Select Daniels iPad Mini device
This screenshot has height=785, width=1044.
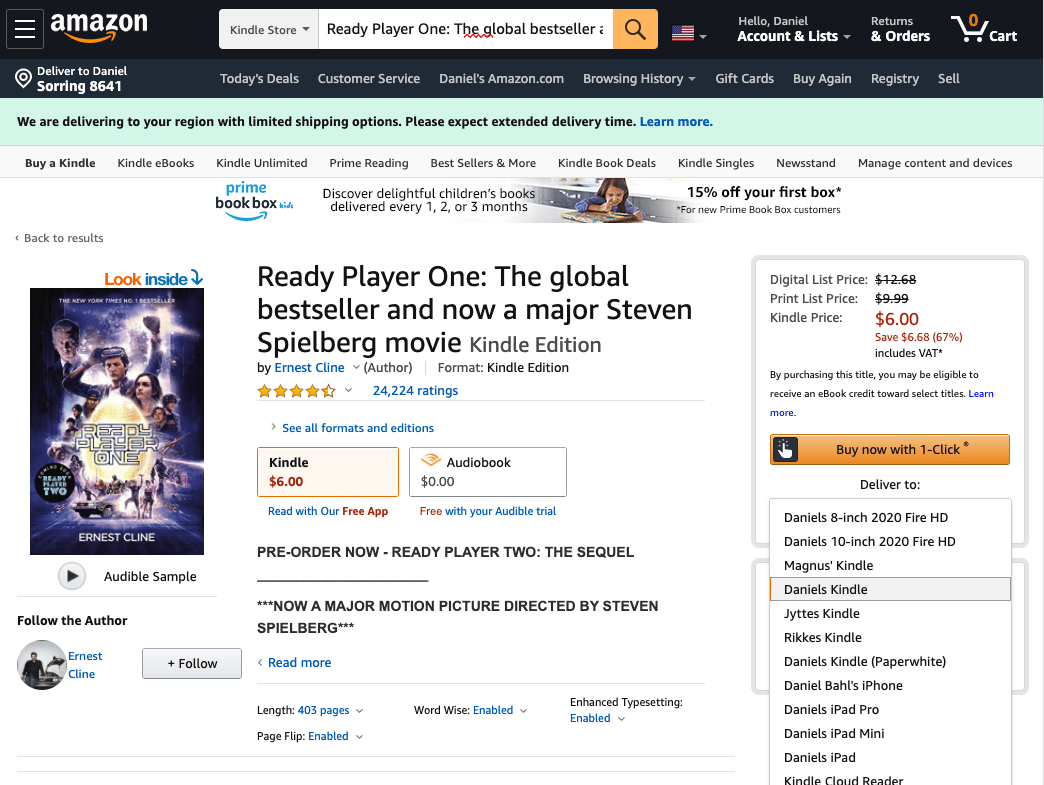pos(890,733)
